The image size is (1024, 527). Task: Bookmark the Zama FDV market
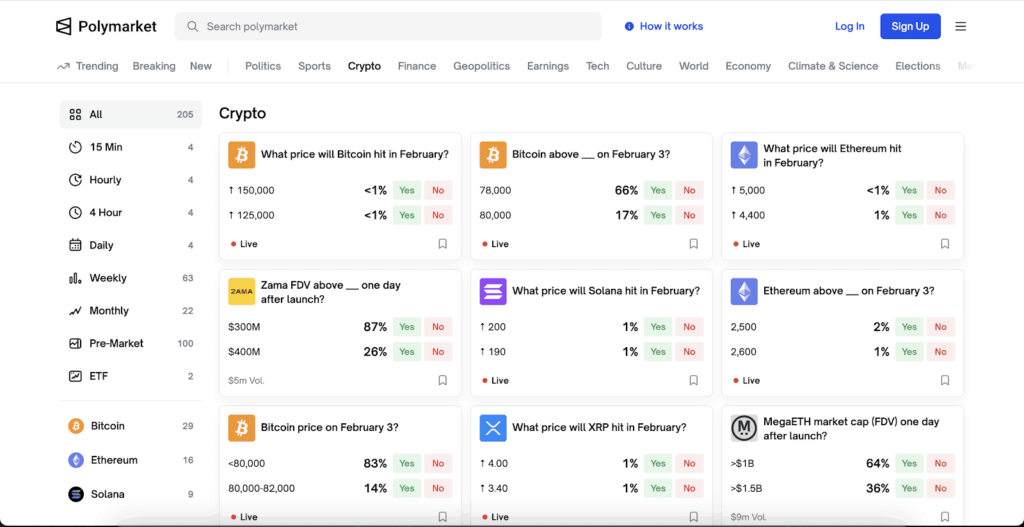pos(442,380)
